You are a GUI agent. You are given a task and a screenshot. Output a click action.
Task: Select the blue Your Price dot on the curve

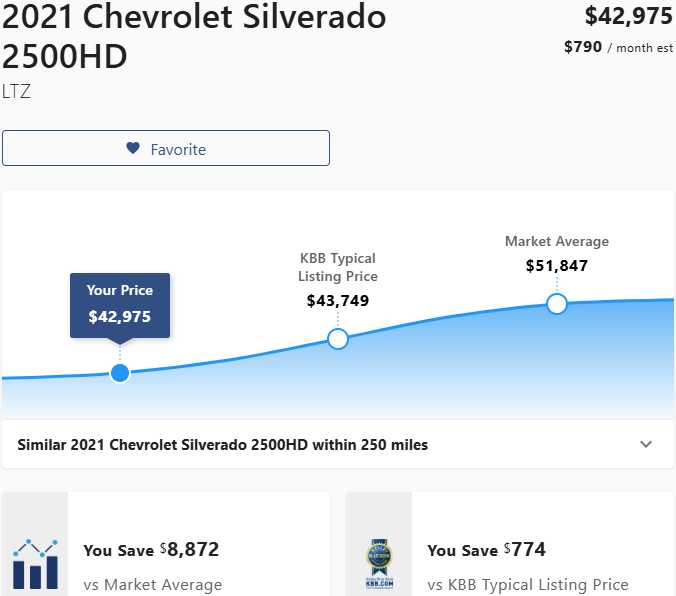pos(120,373)
